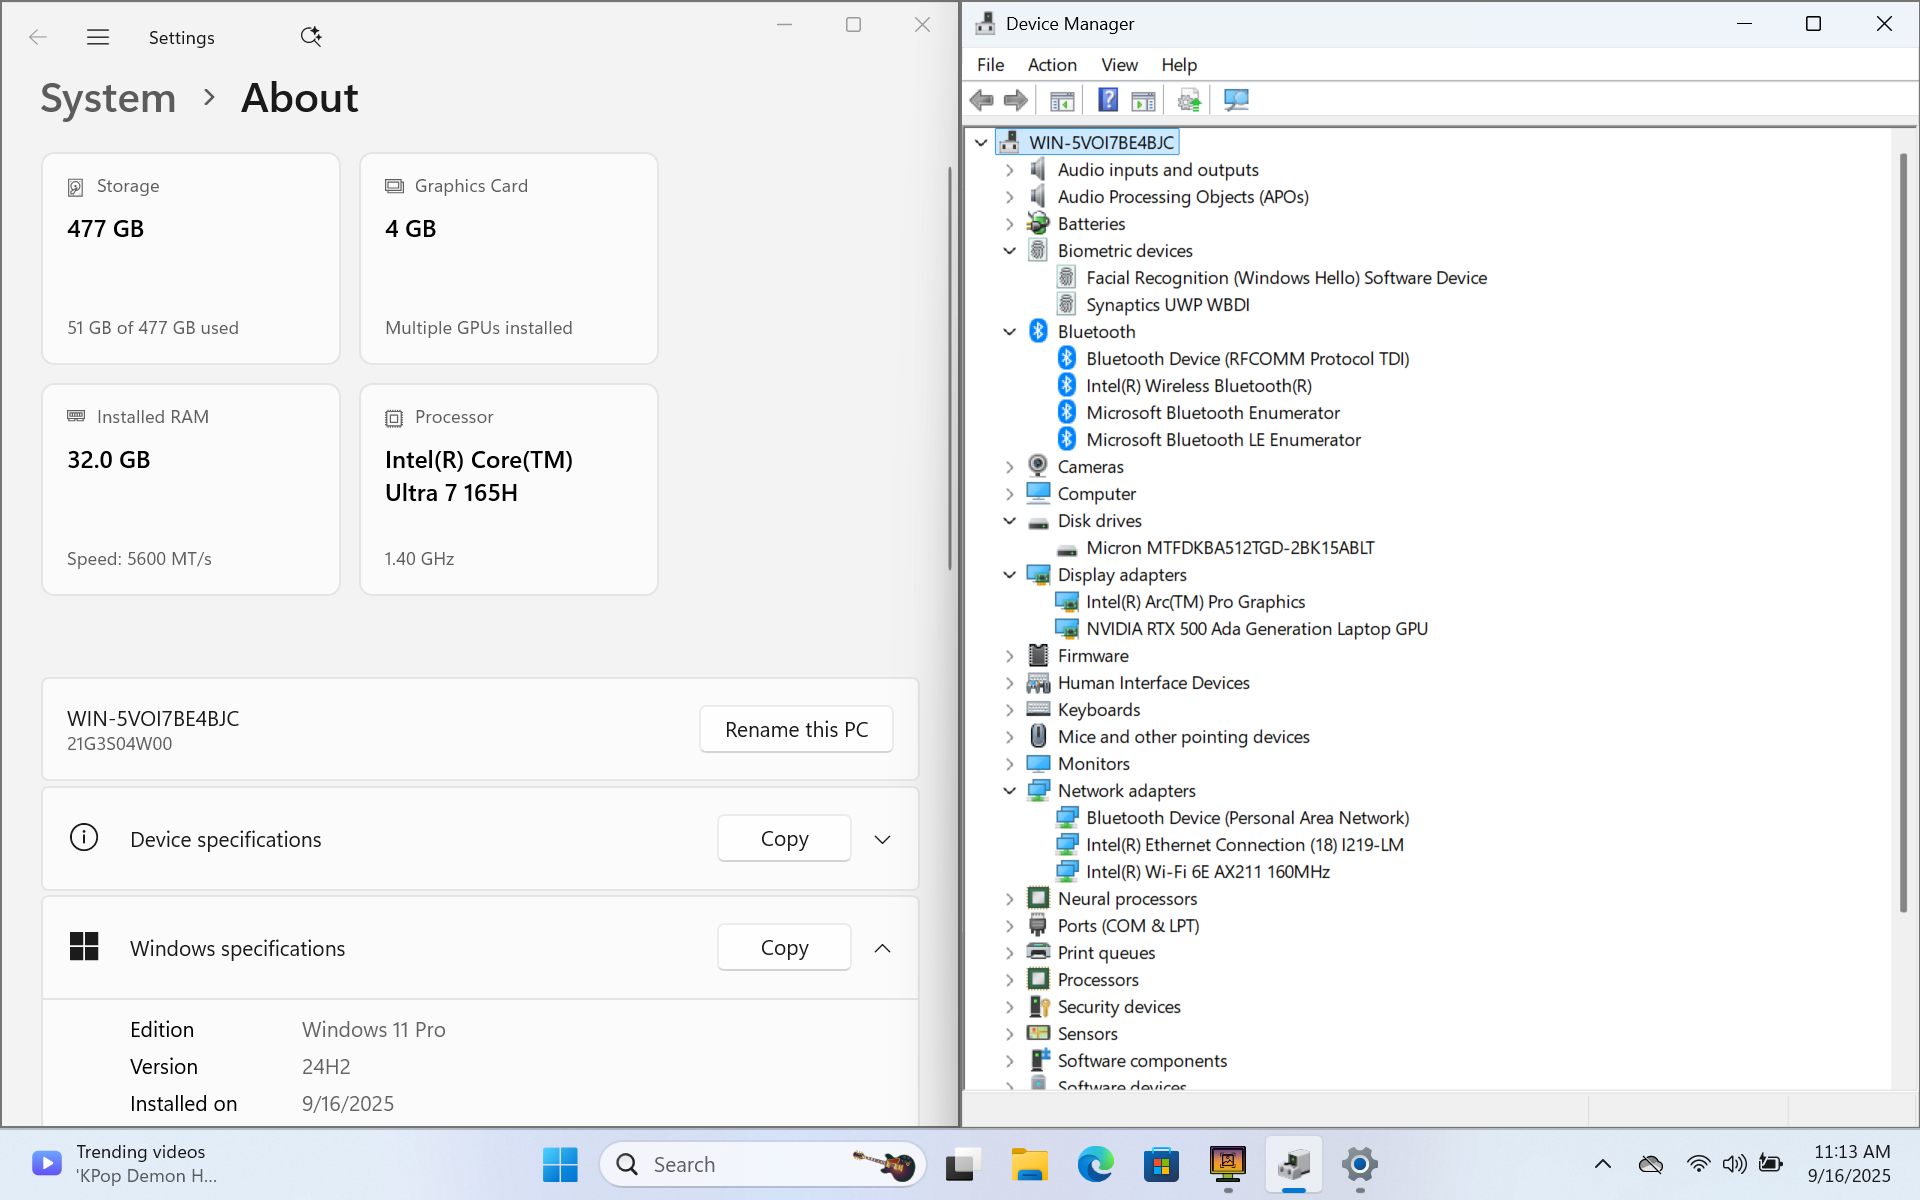Select Microsoft Bluetooth LE Enumerator
The height and width of the screenshot is (1200, 1920).
(1223, 440)
